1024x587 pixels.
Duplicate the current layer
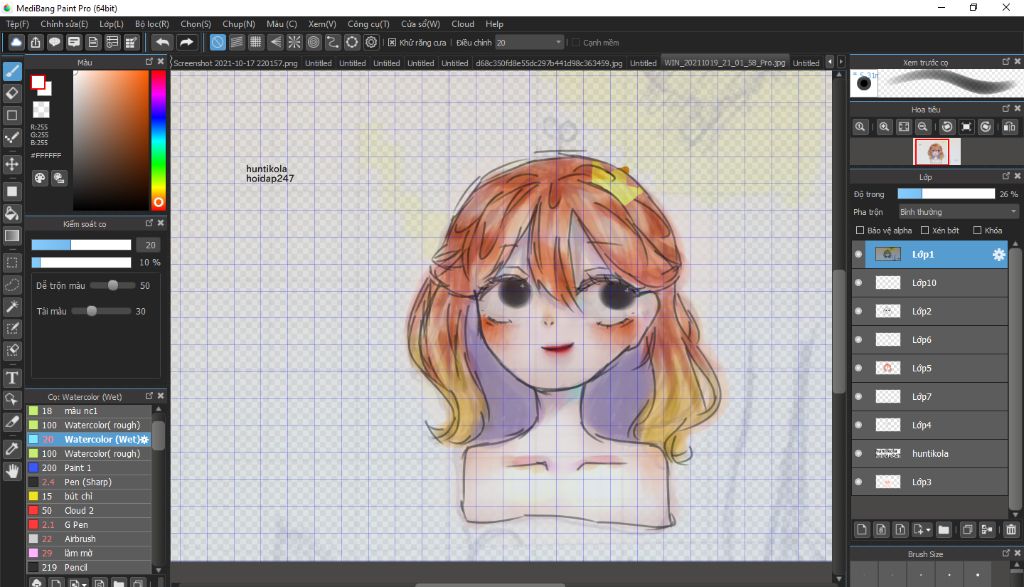coord(967,530)
